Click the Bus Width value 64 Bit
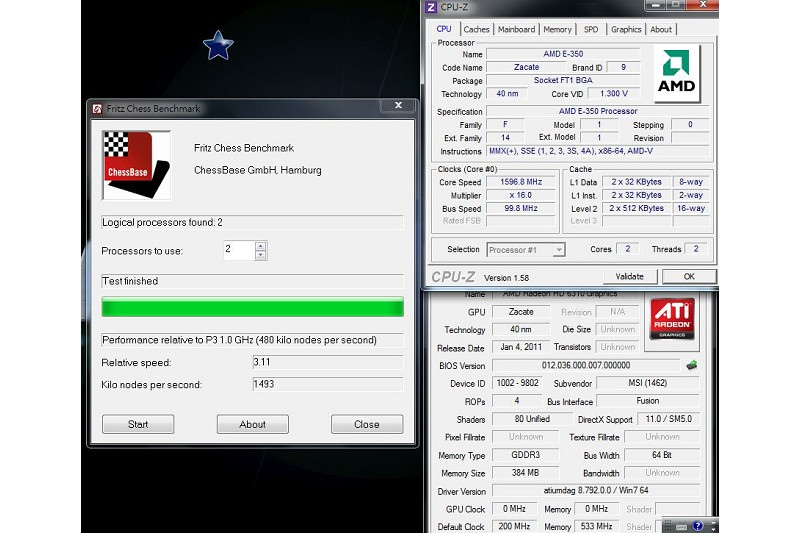Screen dimensions: 800x533 coord(662,455)
